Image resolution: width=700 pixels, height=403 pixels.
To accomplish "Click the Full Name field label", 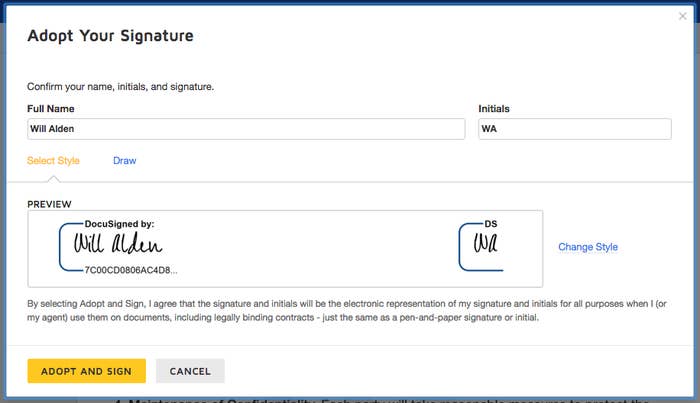I will click(x=50, y=109).
